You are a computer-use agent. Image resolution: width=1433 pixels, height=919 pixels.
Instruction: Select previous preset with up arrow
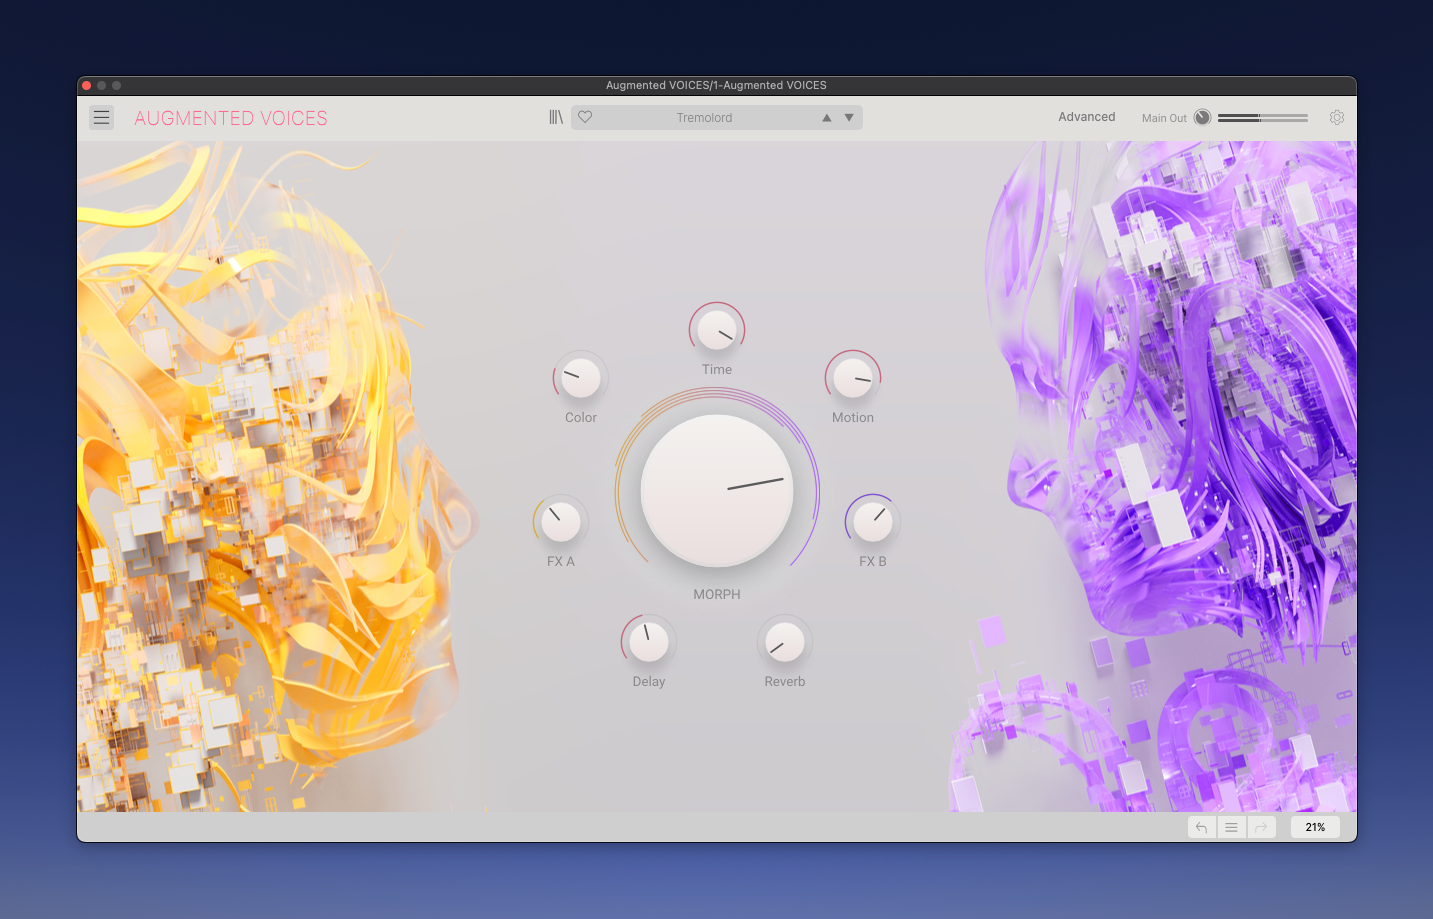pyautogui.click(x=827, y=118)
